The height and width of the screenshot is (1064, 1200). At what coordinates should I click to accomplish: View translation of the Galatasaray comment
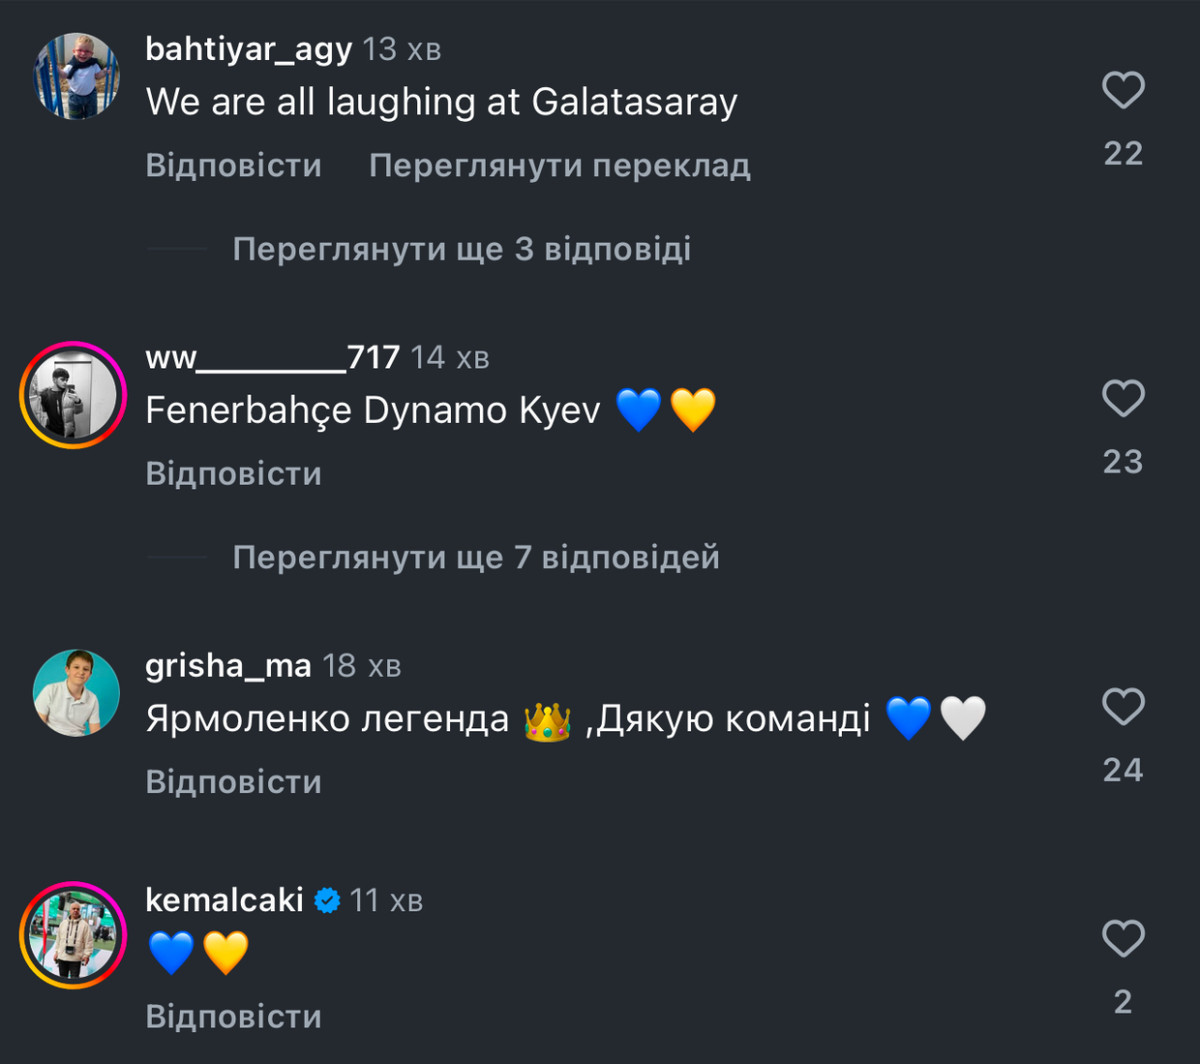tap(559, 166)
